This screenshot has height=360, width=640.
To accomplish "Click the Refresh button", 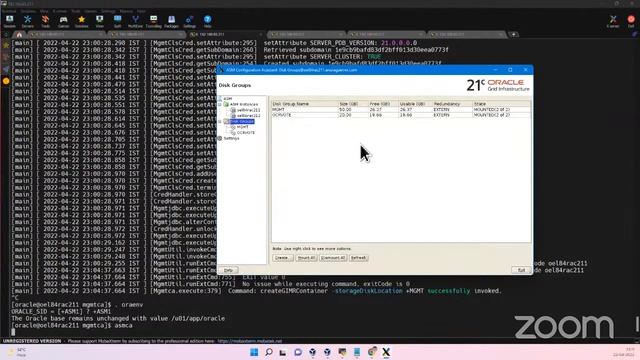I will click(x=359, y=258).
